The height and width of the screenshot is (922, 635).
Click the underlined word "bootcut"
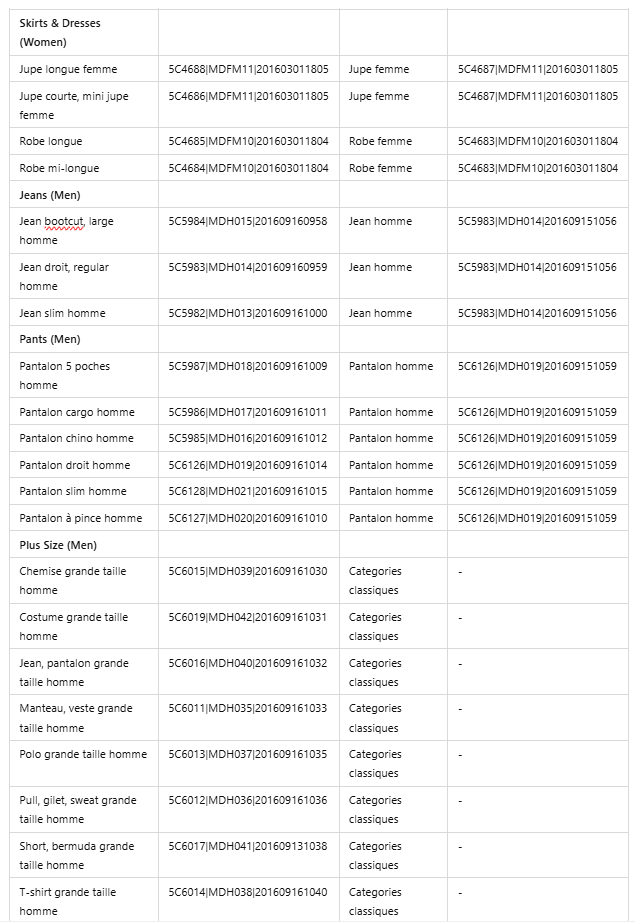64,221
